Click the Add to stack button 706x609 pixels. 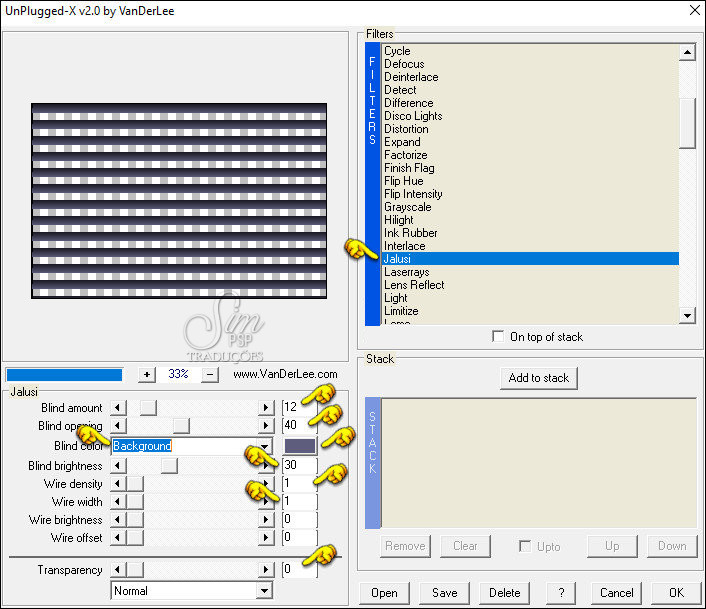[x=539, y=378]
